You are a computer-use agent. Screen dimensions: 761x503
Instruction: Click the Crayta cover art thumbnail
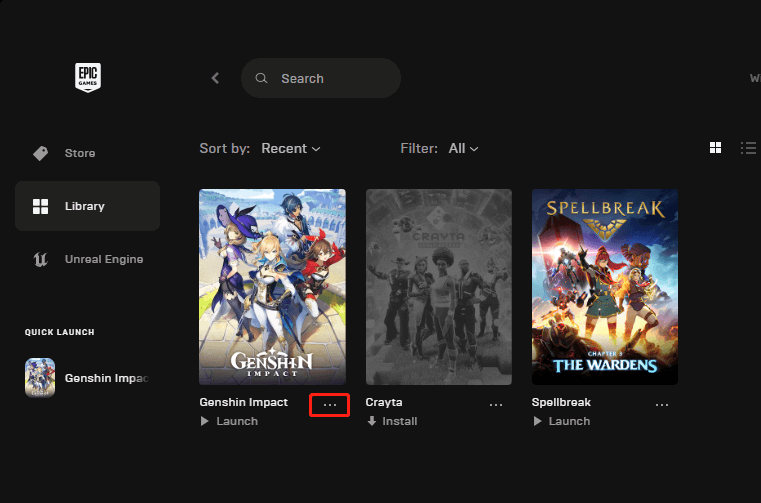[x=439, y=287]
